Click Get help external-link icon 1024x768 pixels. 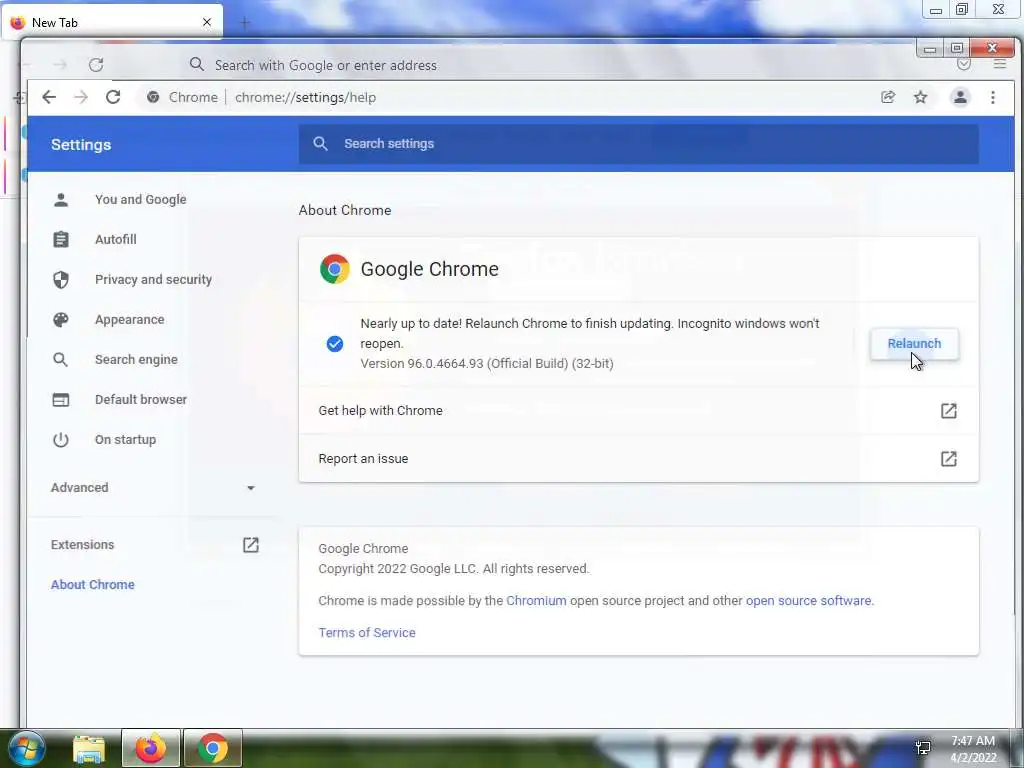(x=948, y=411)
